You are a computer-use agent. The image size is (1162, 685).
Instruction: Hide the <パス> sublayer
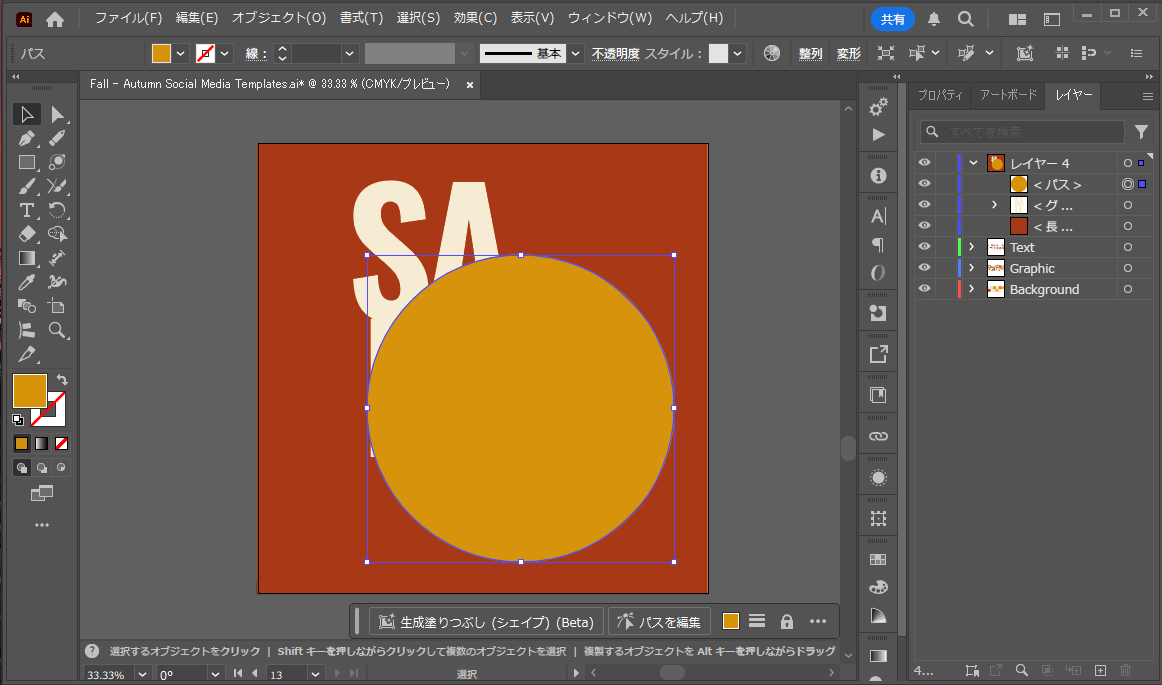pos(924,183)
